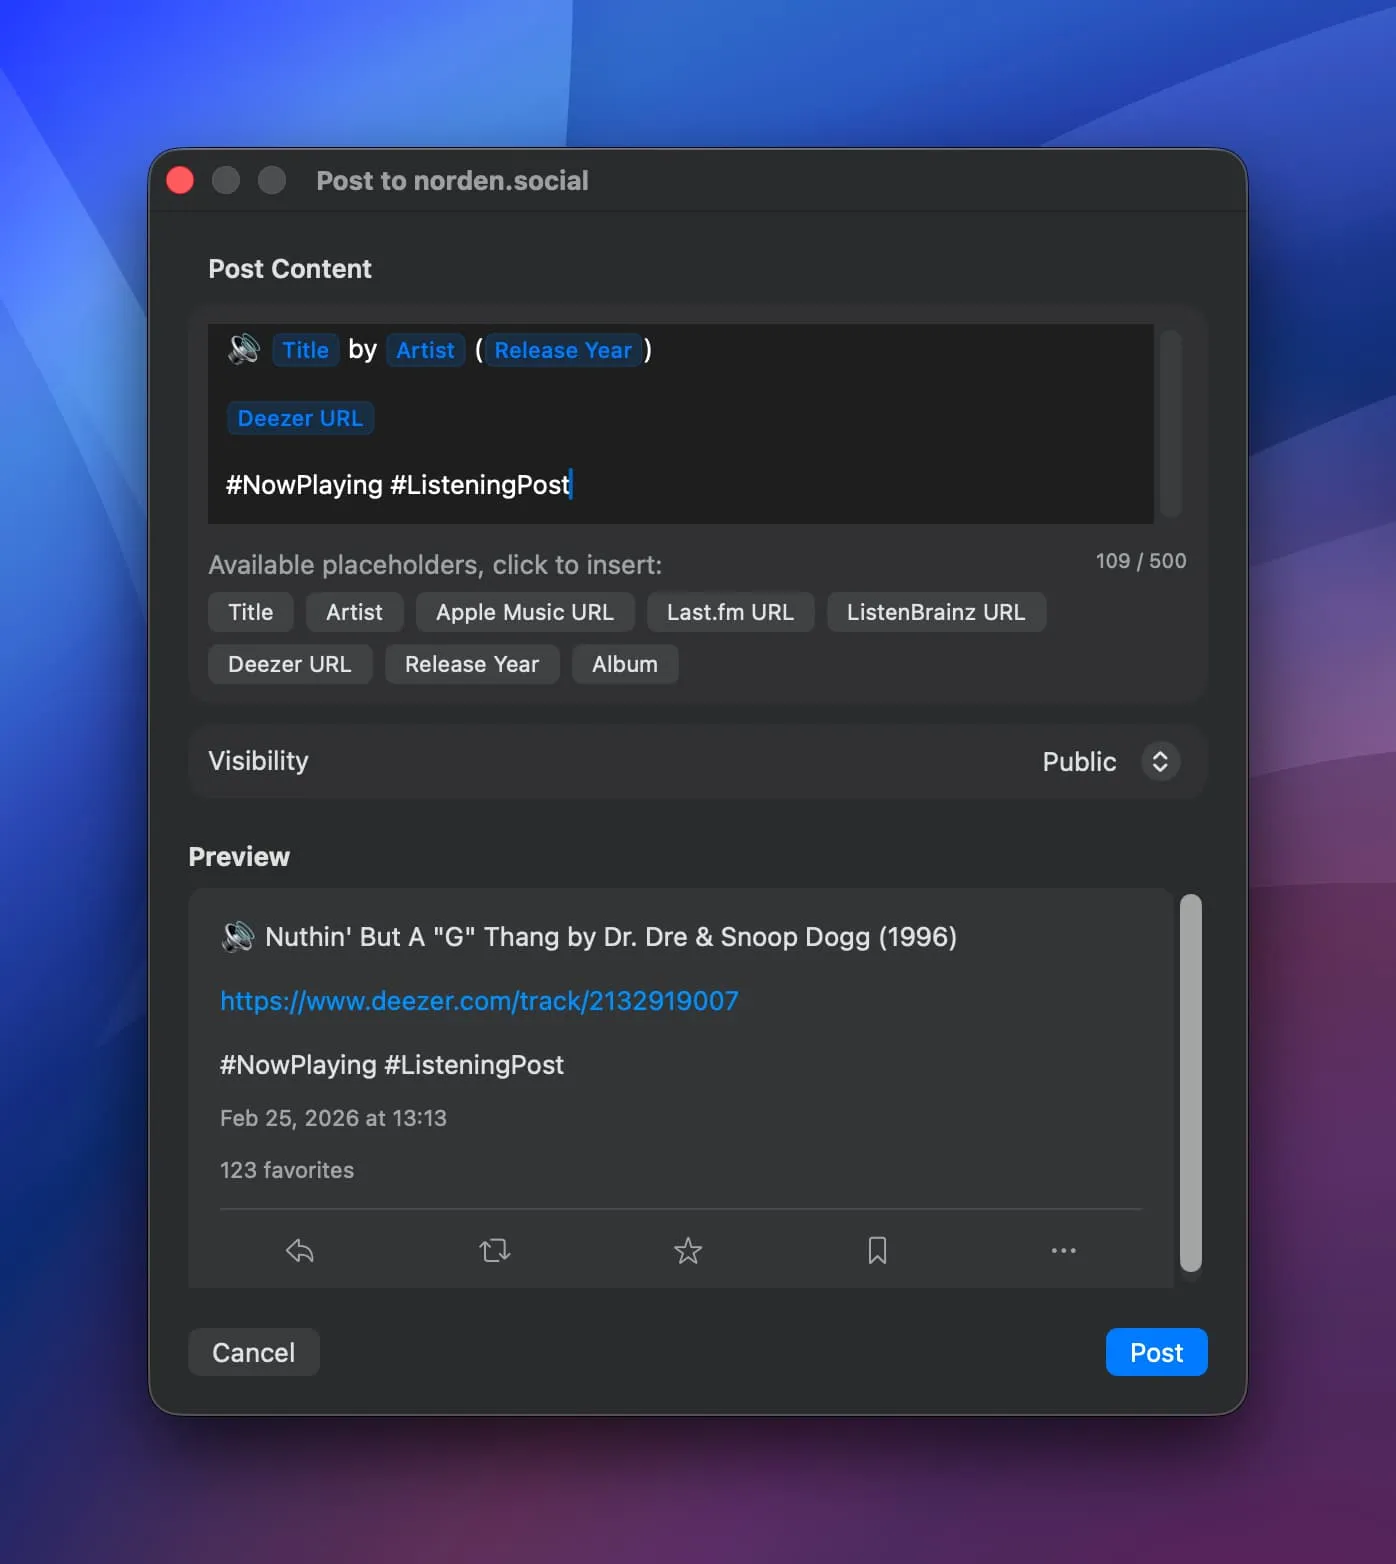
Task: Click the post editor scrollbar track
Action: click(x=1171, y=423)
